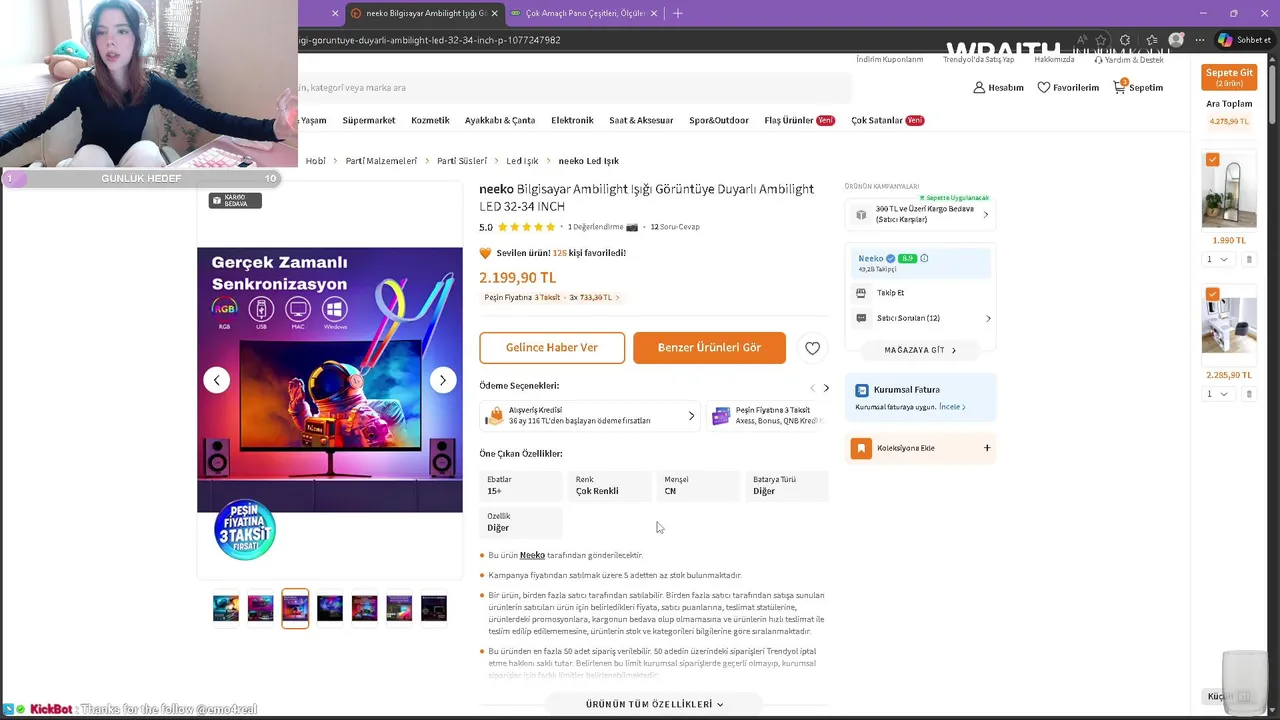Expand the 300 TL ve Üzeri Kargo Bedava campaign
This screenshot has height=720, width=1280.
point(920,214)
